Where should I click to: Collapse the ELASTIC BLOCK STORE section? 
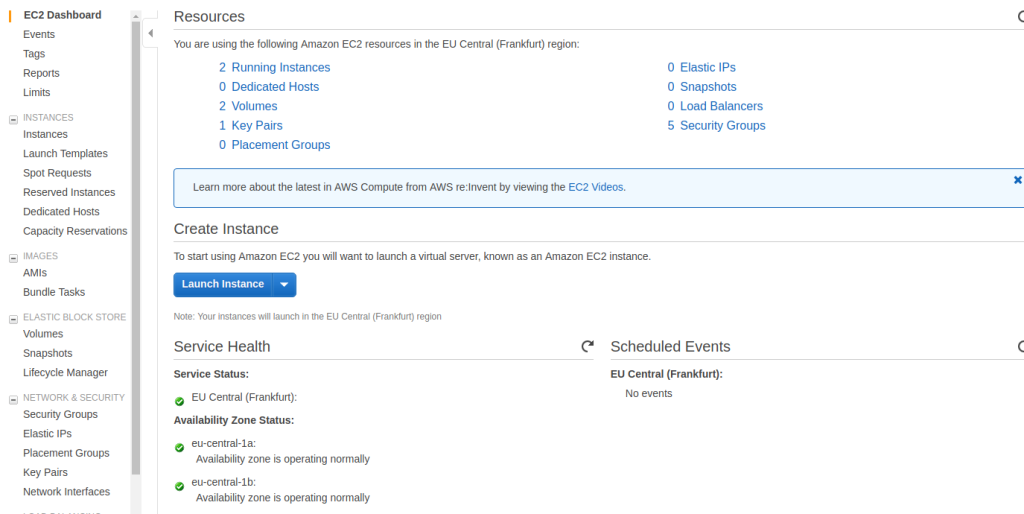tap(13, 319)
